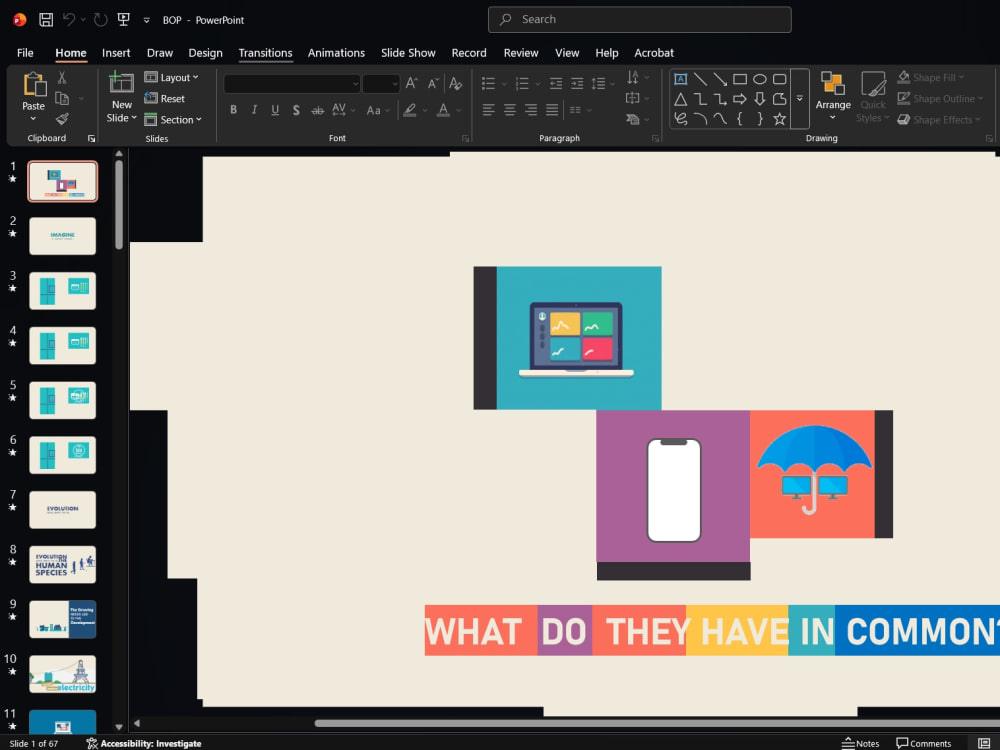Open the Section dropdown
Screen dimensions: 1000x750
point(173,119)
